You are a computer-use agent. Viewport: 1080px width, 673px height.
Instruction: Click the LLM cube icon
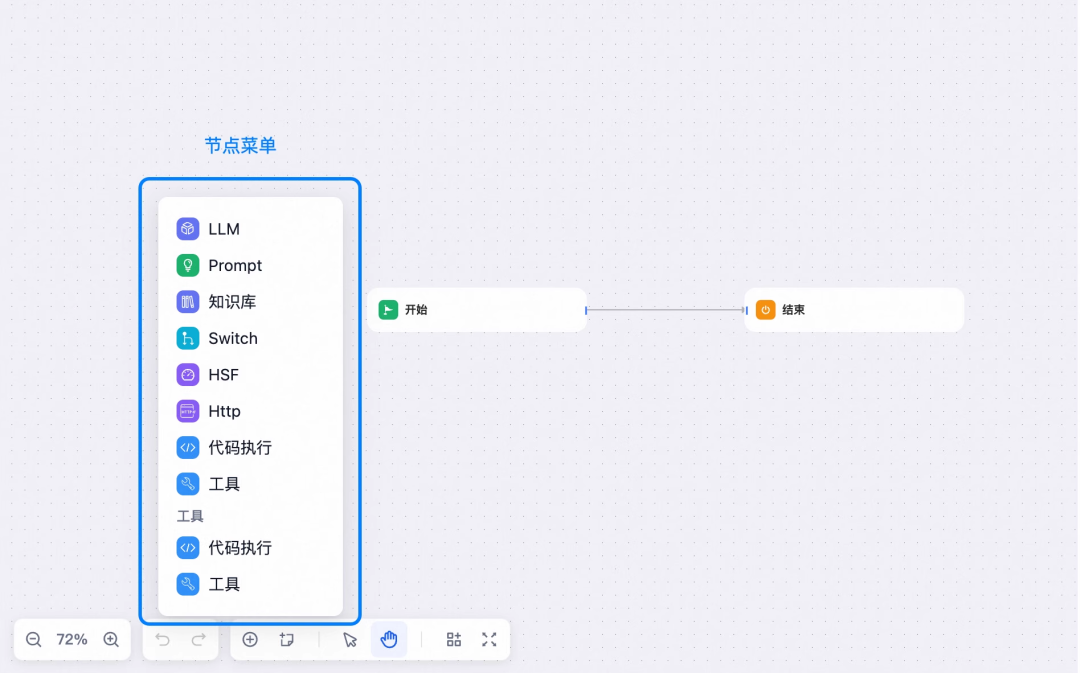coord(187,229)
